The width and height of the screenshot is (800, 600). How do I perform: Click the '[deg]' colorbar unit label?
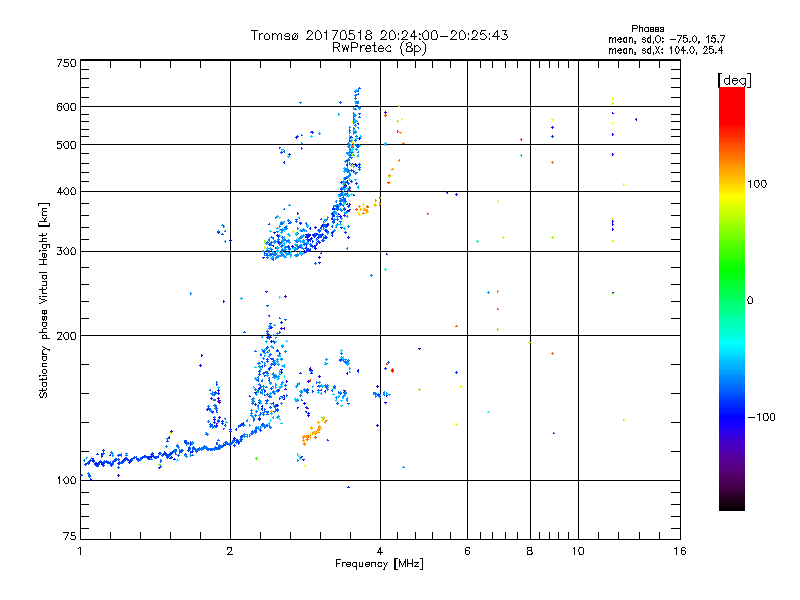[734, 80]
